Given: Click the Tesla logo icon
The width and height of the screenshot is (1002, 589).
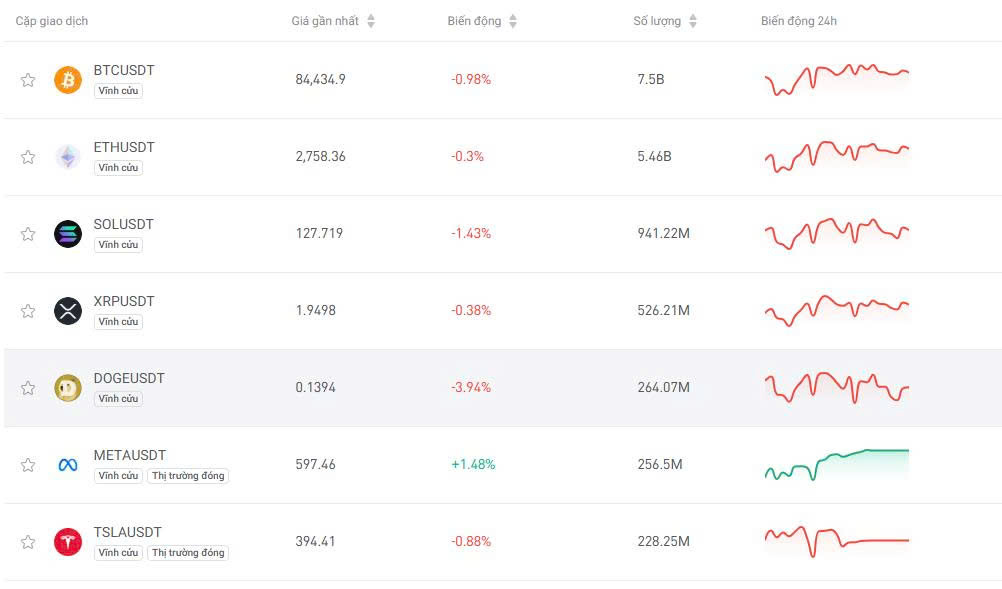Looking at the screenshot, I should tap(67, 541).
